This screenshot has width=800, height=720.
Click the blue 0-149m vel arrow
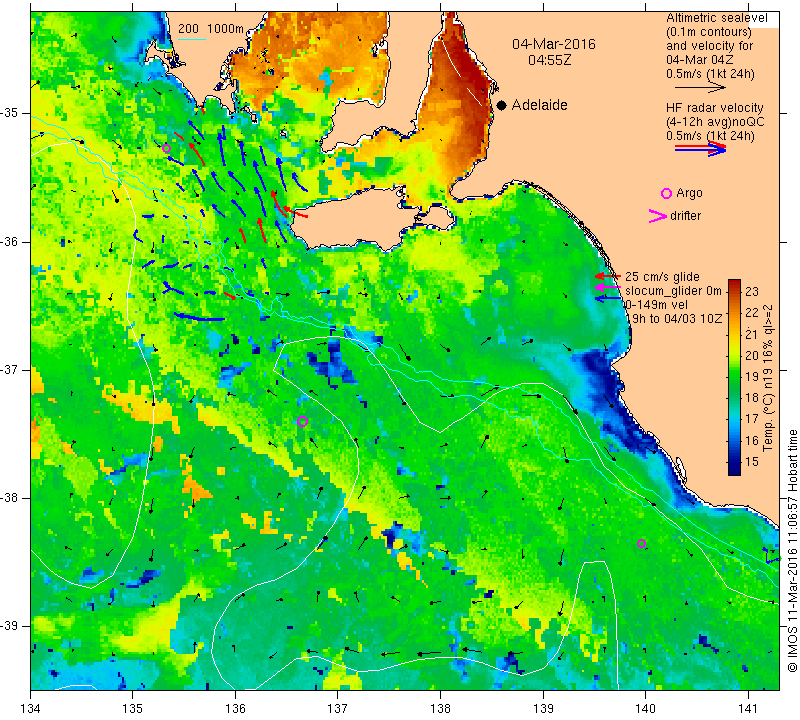point(607,298)
